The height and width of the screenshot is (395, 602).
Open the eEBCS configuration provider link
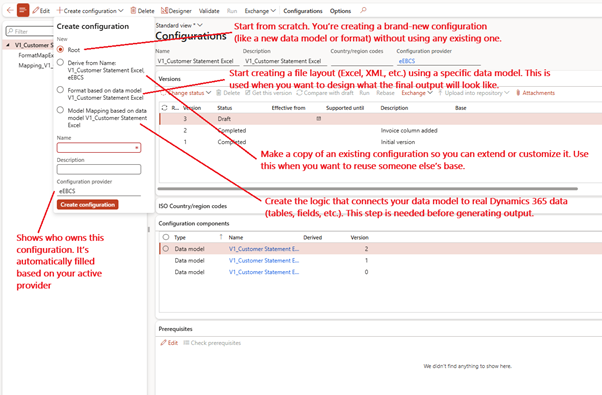pyautogui.click(x=407, y=61)
